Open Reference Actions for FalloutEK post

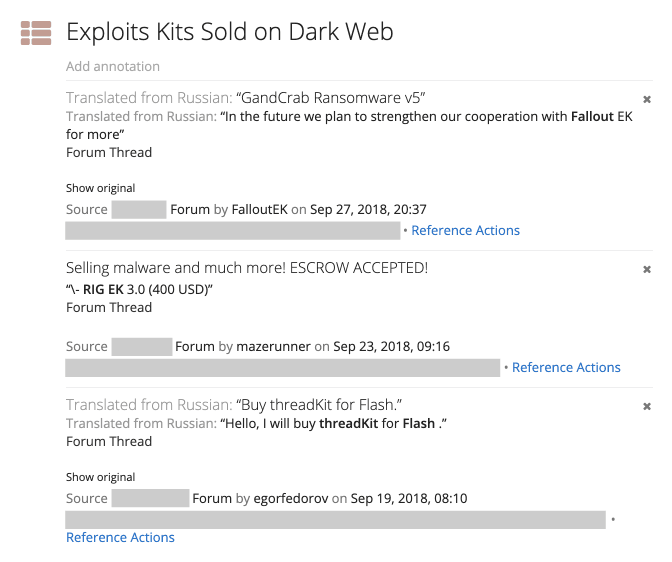[465, 231]
